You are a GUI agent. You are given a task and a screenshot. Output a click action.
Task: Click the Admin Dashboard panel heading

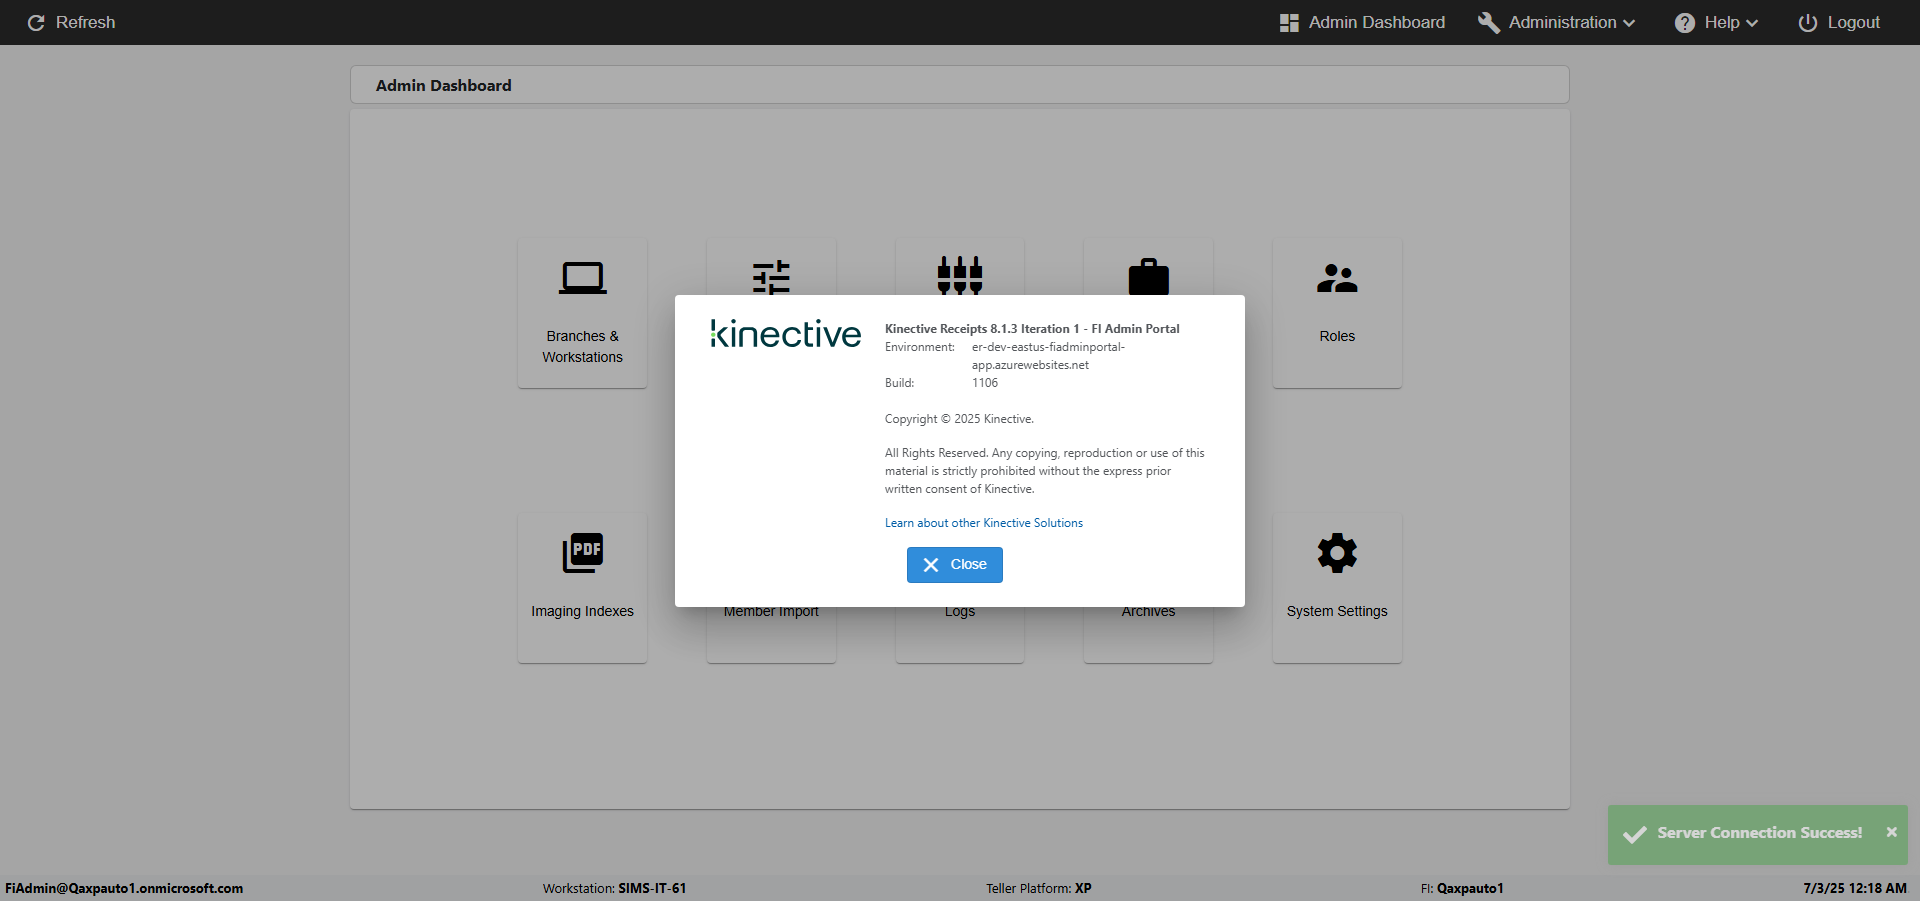pos(443,86)
